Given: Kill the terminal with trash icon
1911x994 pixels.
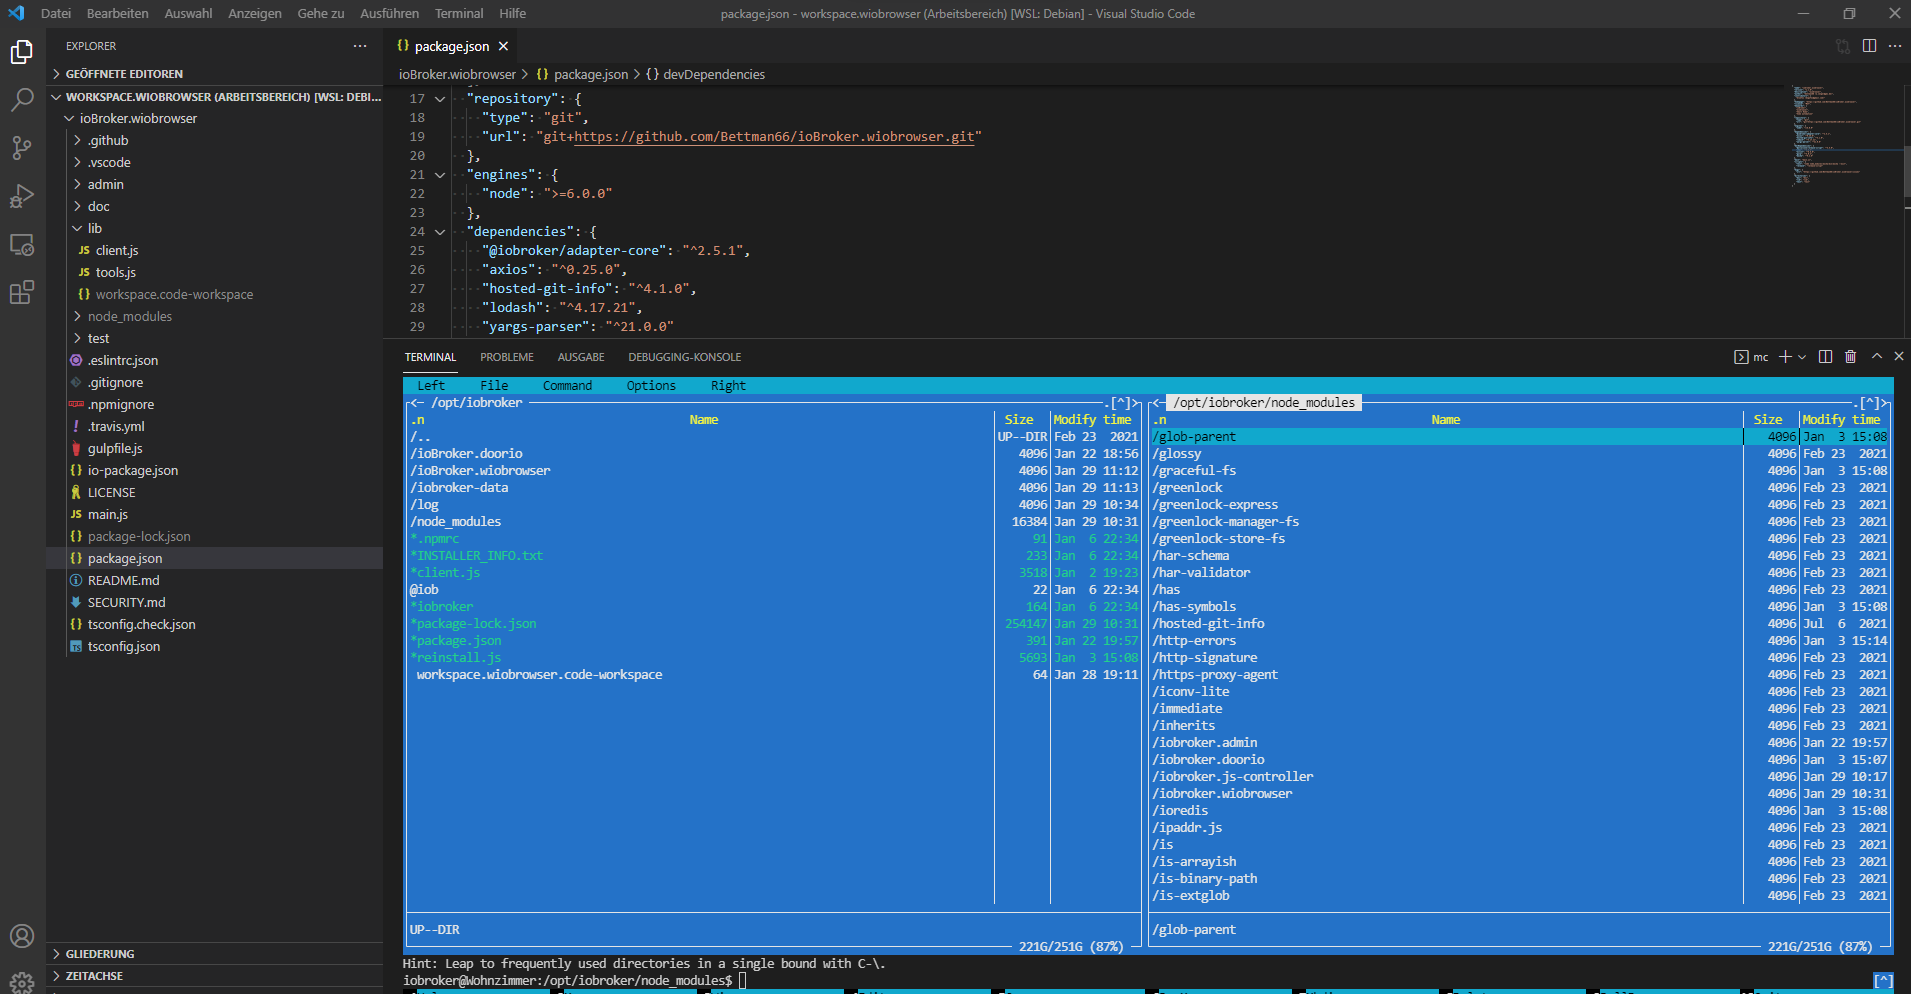Looking at the screenshot, I should pyautogui.click(x=1851, y=357).
